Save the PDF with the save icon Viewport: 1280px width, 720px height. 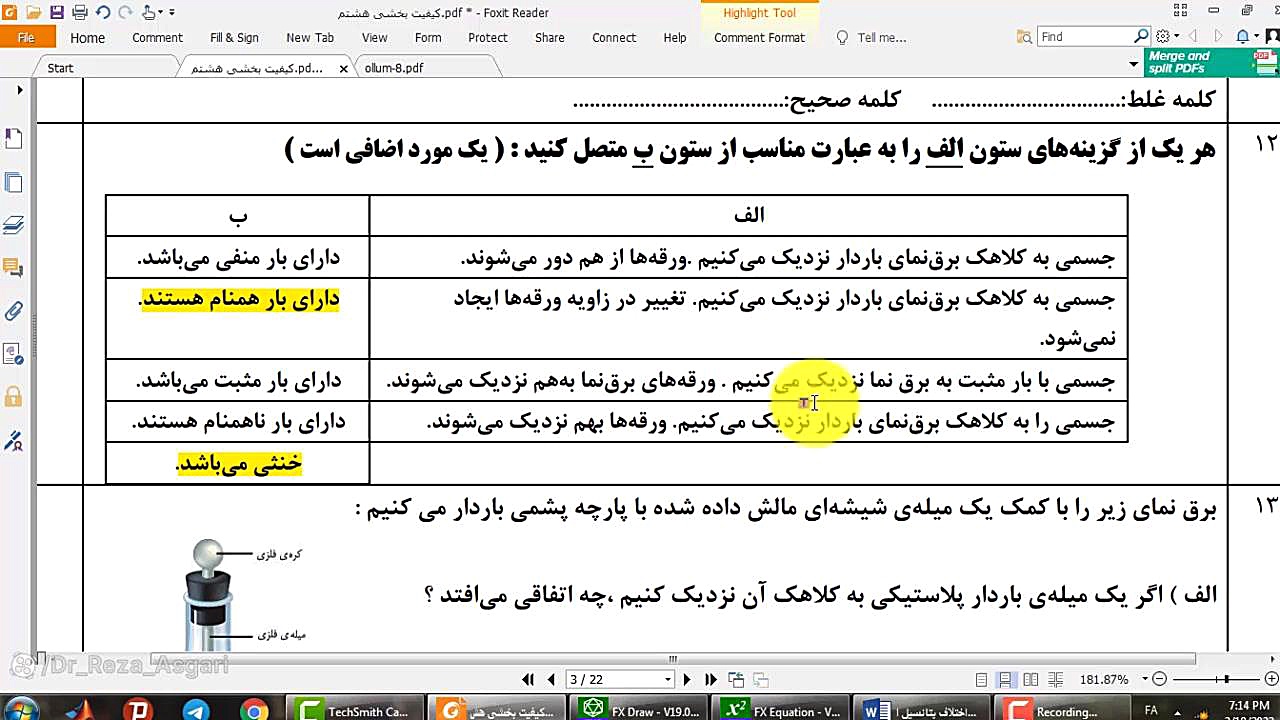pos(58,11)
